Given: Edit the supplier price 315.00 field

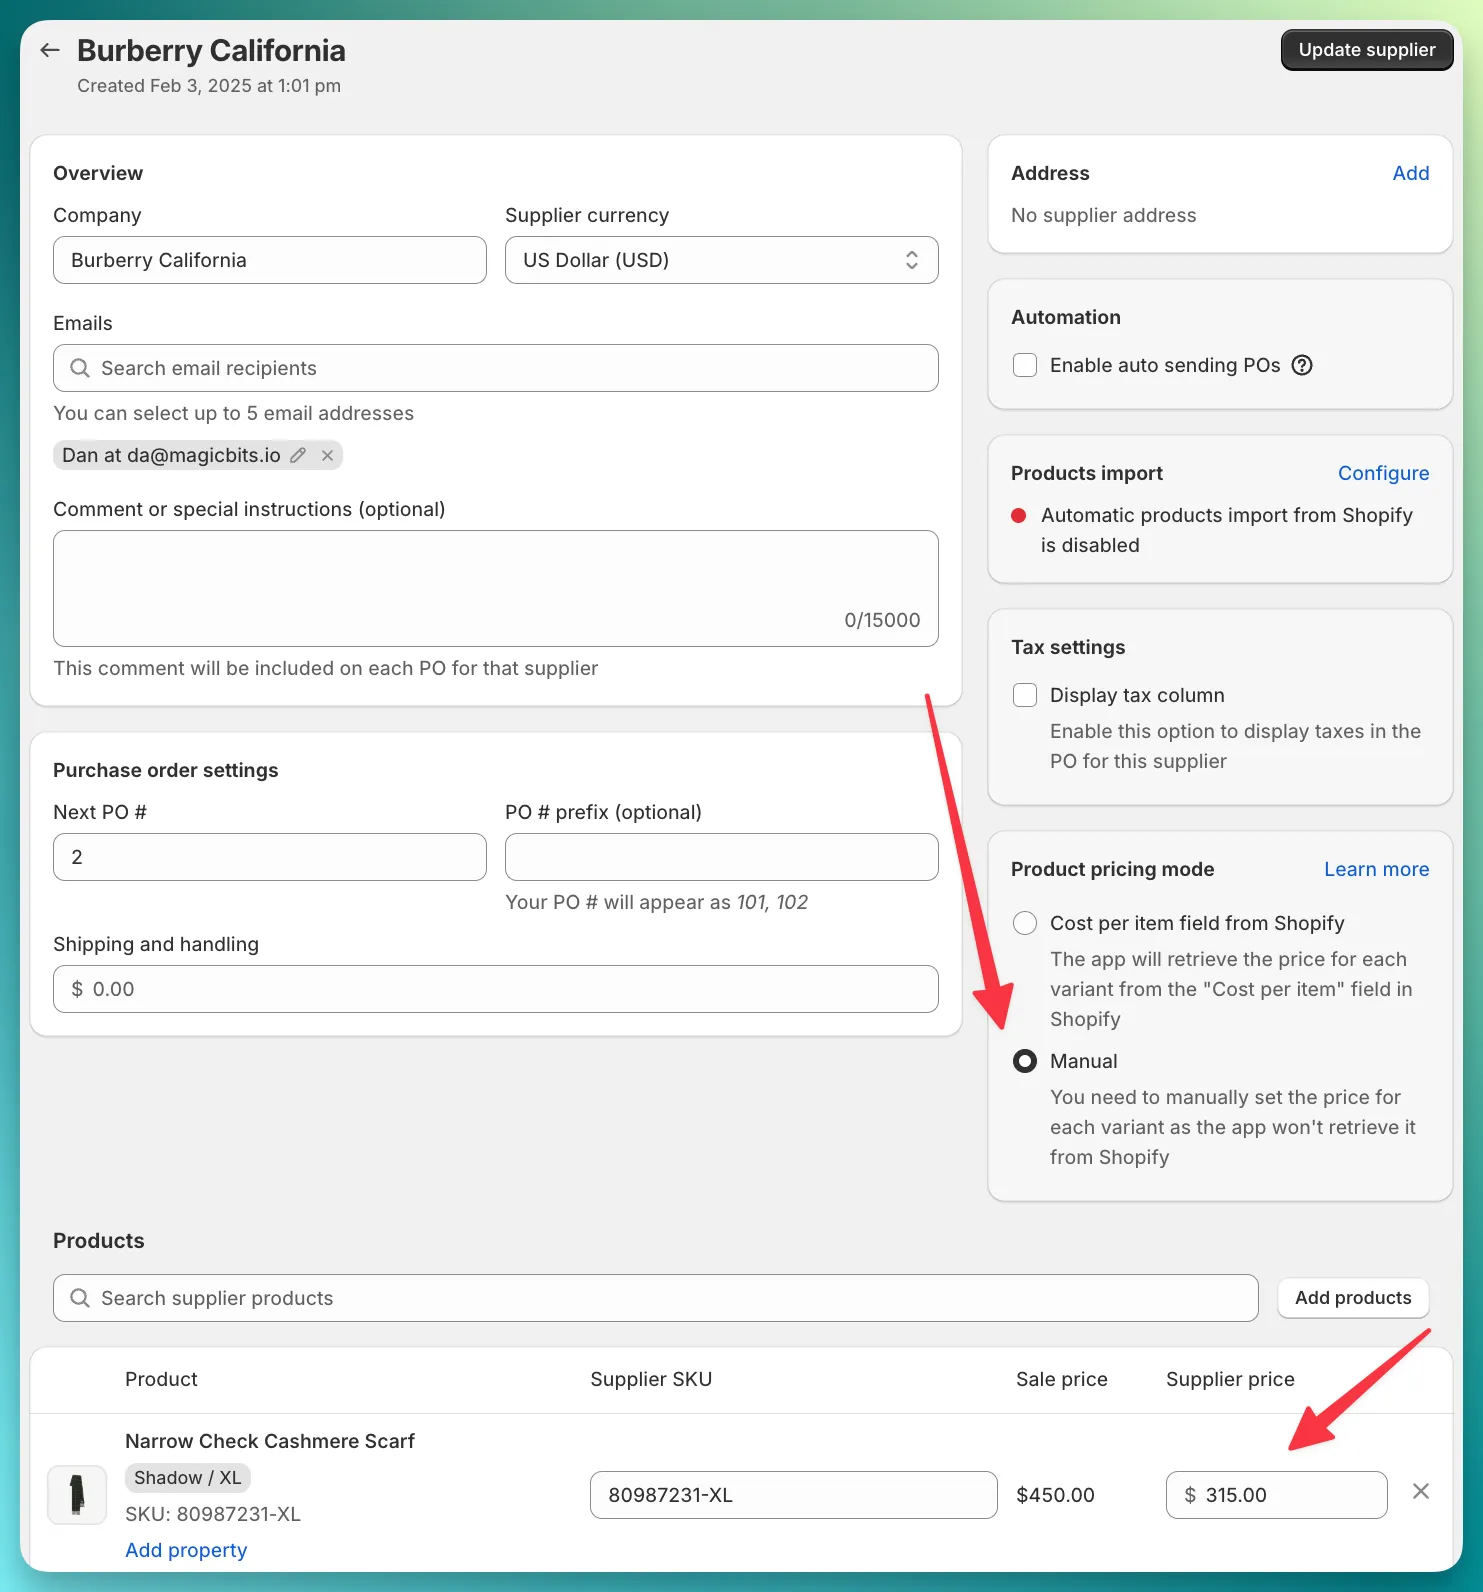Looking at the screenshot, I should coord(1277,1495).
